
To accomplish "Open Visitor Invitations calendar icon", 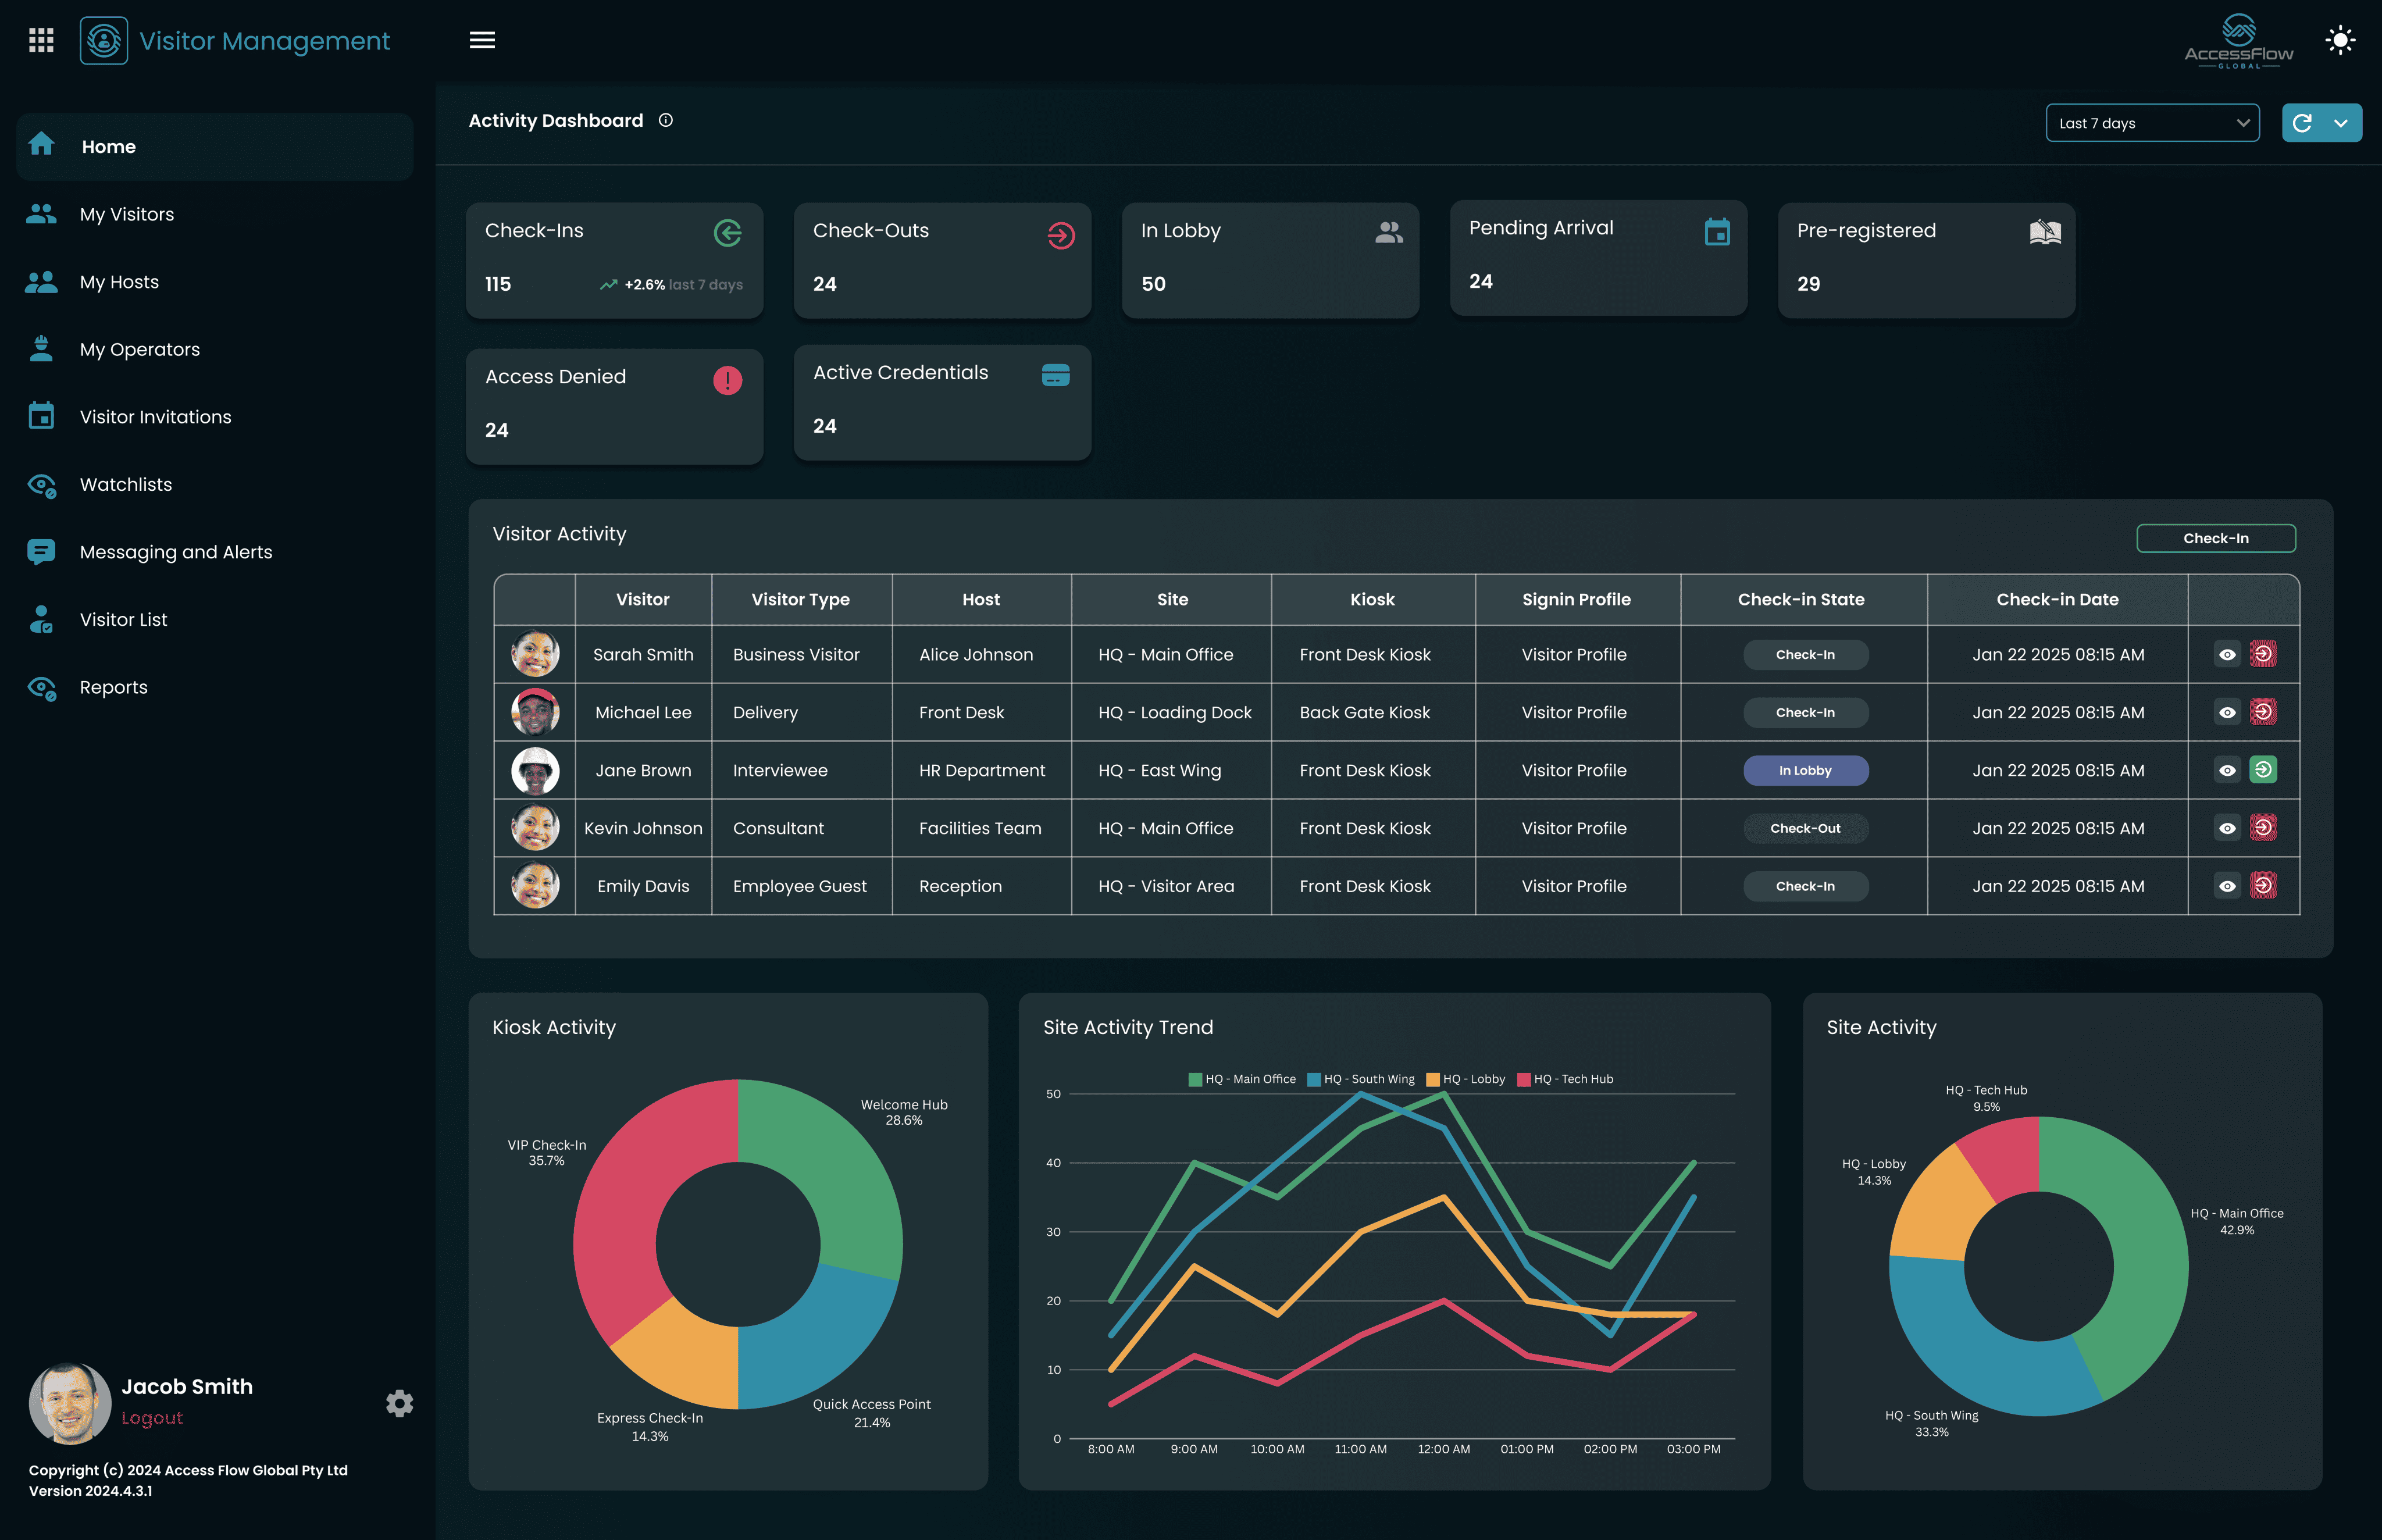I will coord(41,416).
